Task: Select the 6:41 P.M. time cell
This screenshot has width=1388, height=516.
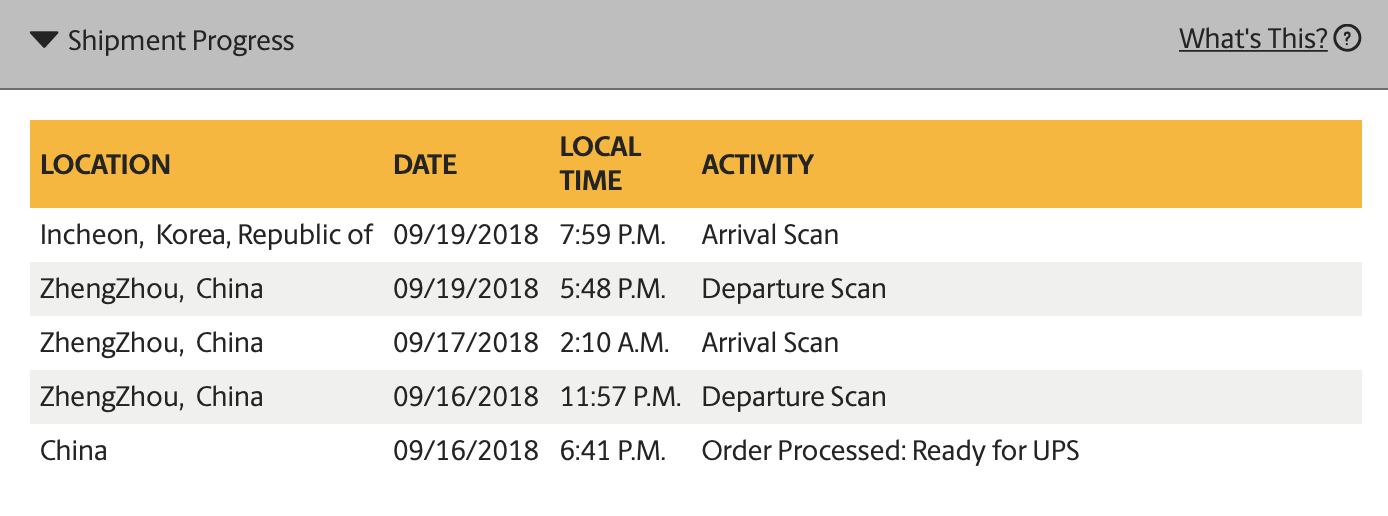Action: [x=612, y=451]
